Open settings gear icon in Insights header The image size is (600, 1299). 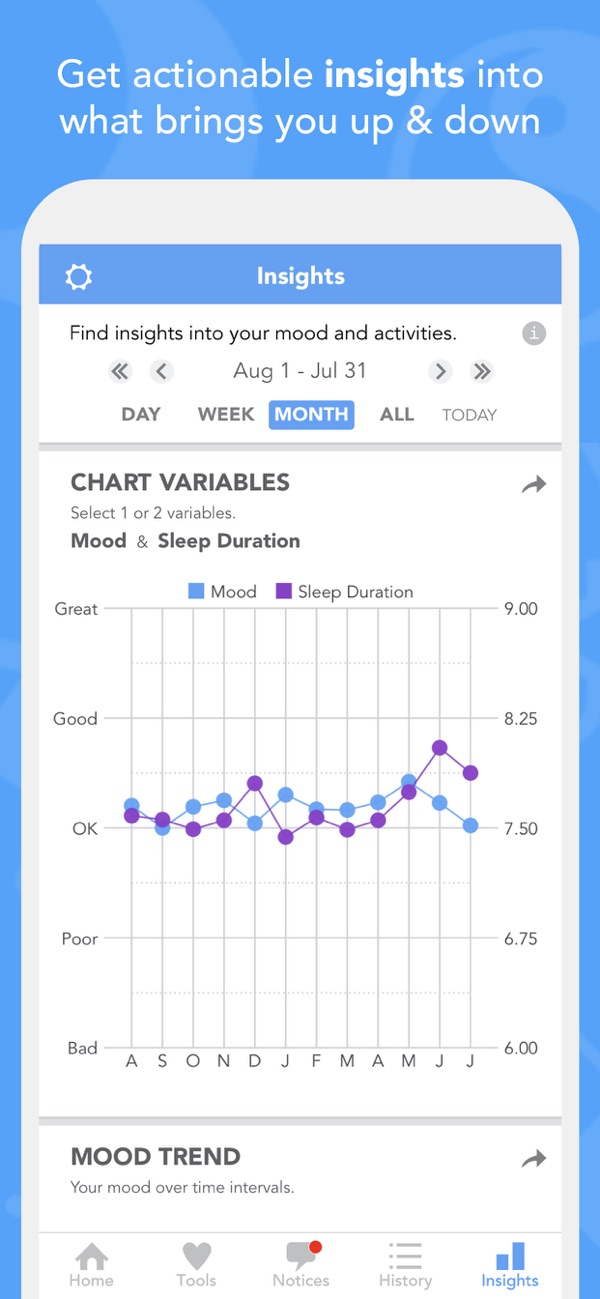[x=78, y=277]
